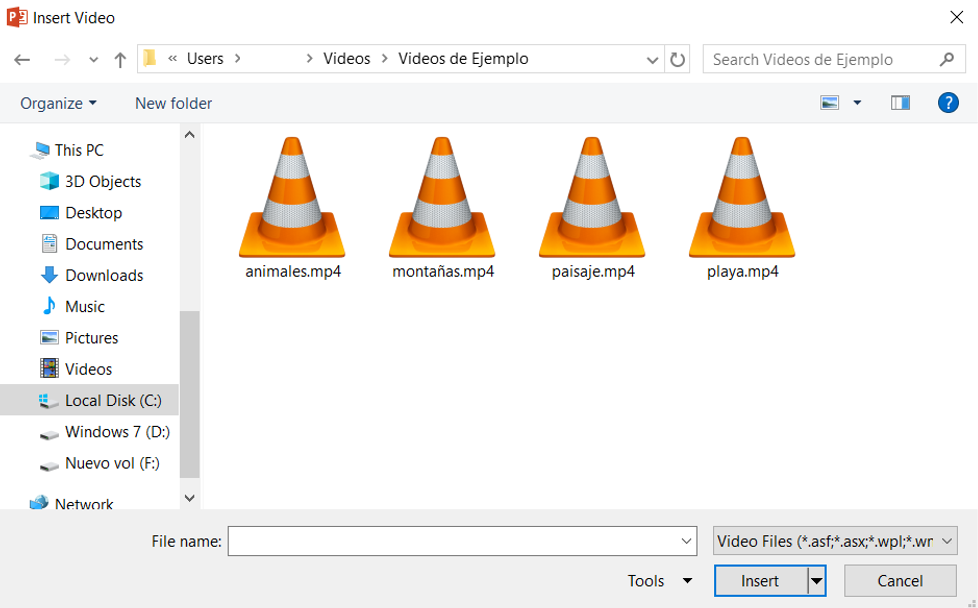Navigate to Videos in breadcrumb

point(347,59)
